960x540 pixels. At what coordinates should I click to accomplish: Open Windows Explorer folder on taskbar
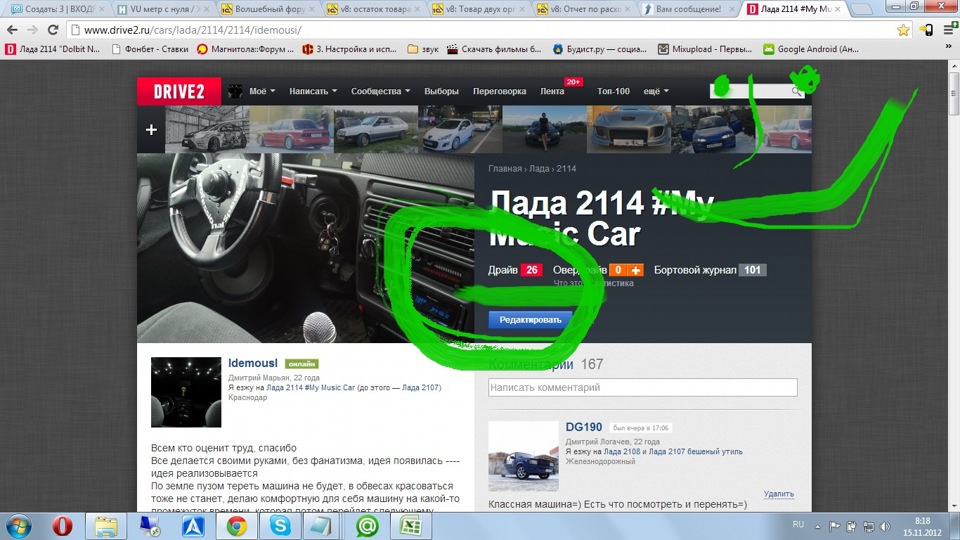(x=106, y=526)
